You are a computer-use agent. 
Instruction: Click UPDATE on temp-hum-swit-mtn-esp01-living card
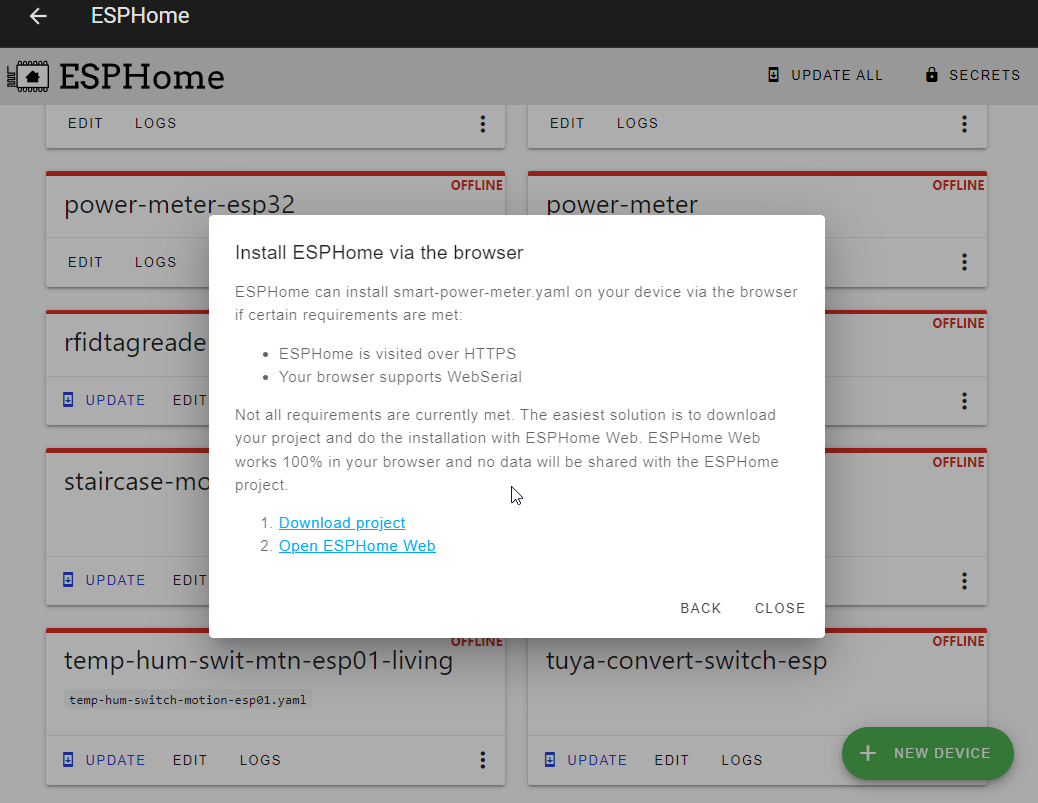point(115,760)
